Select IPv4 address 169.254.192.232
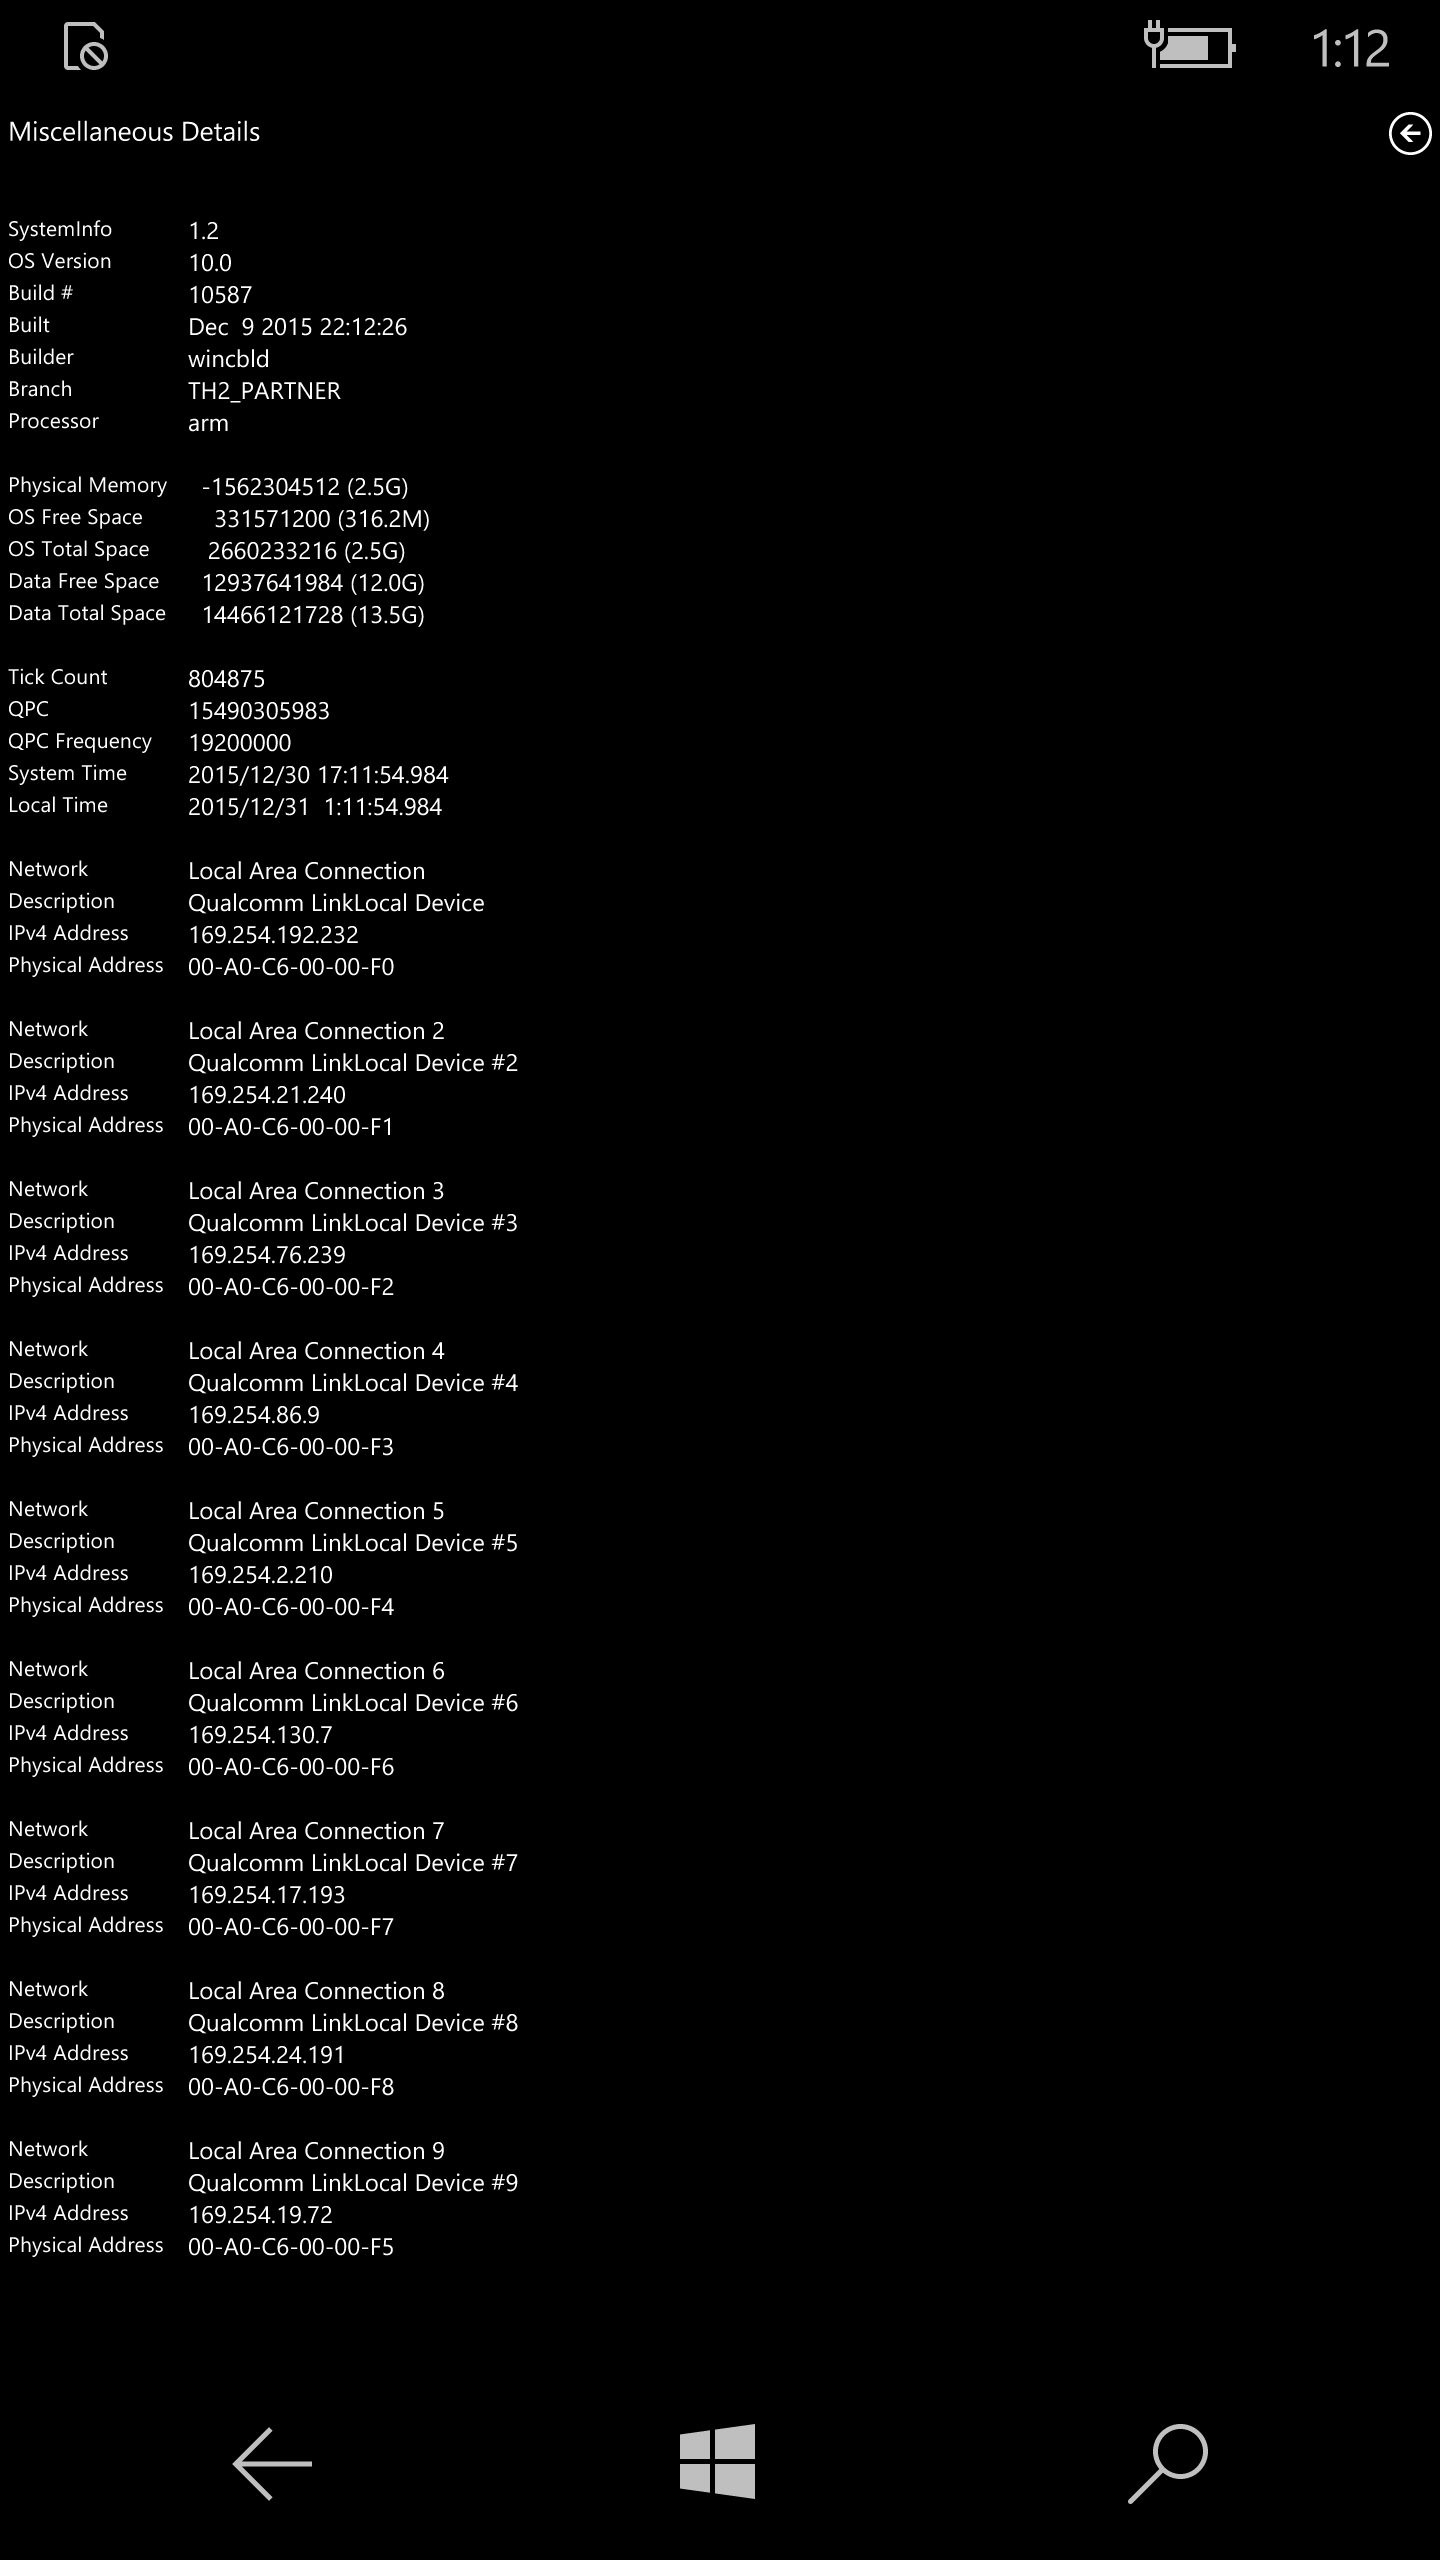 [x=273, y=935]
